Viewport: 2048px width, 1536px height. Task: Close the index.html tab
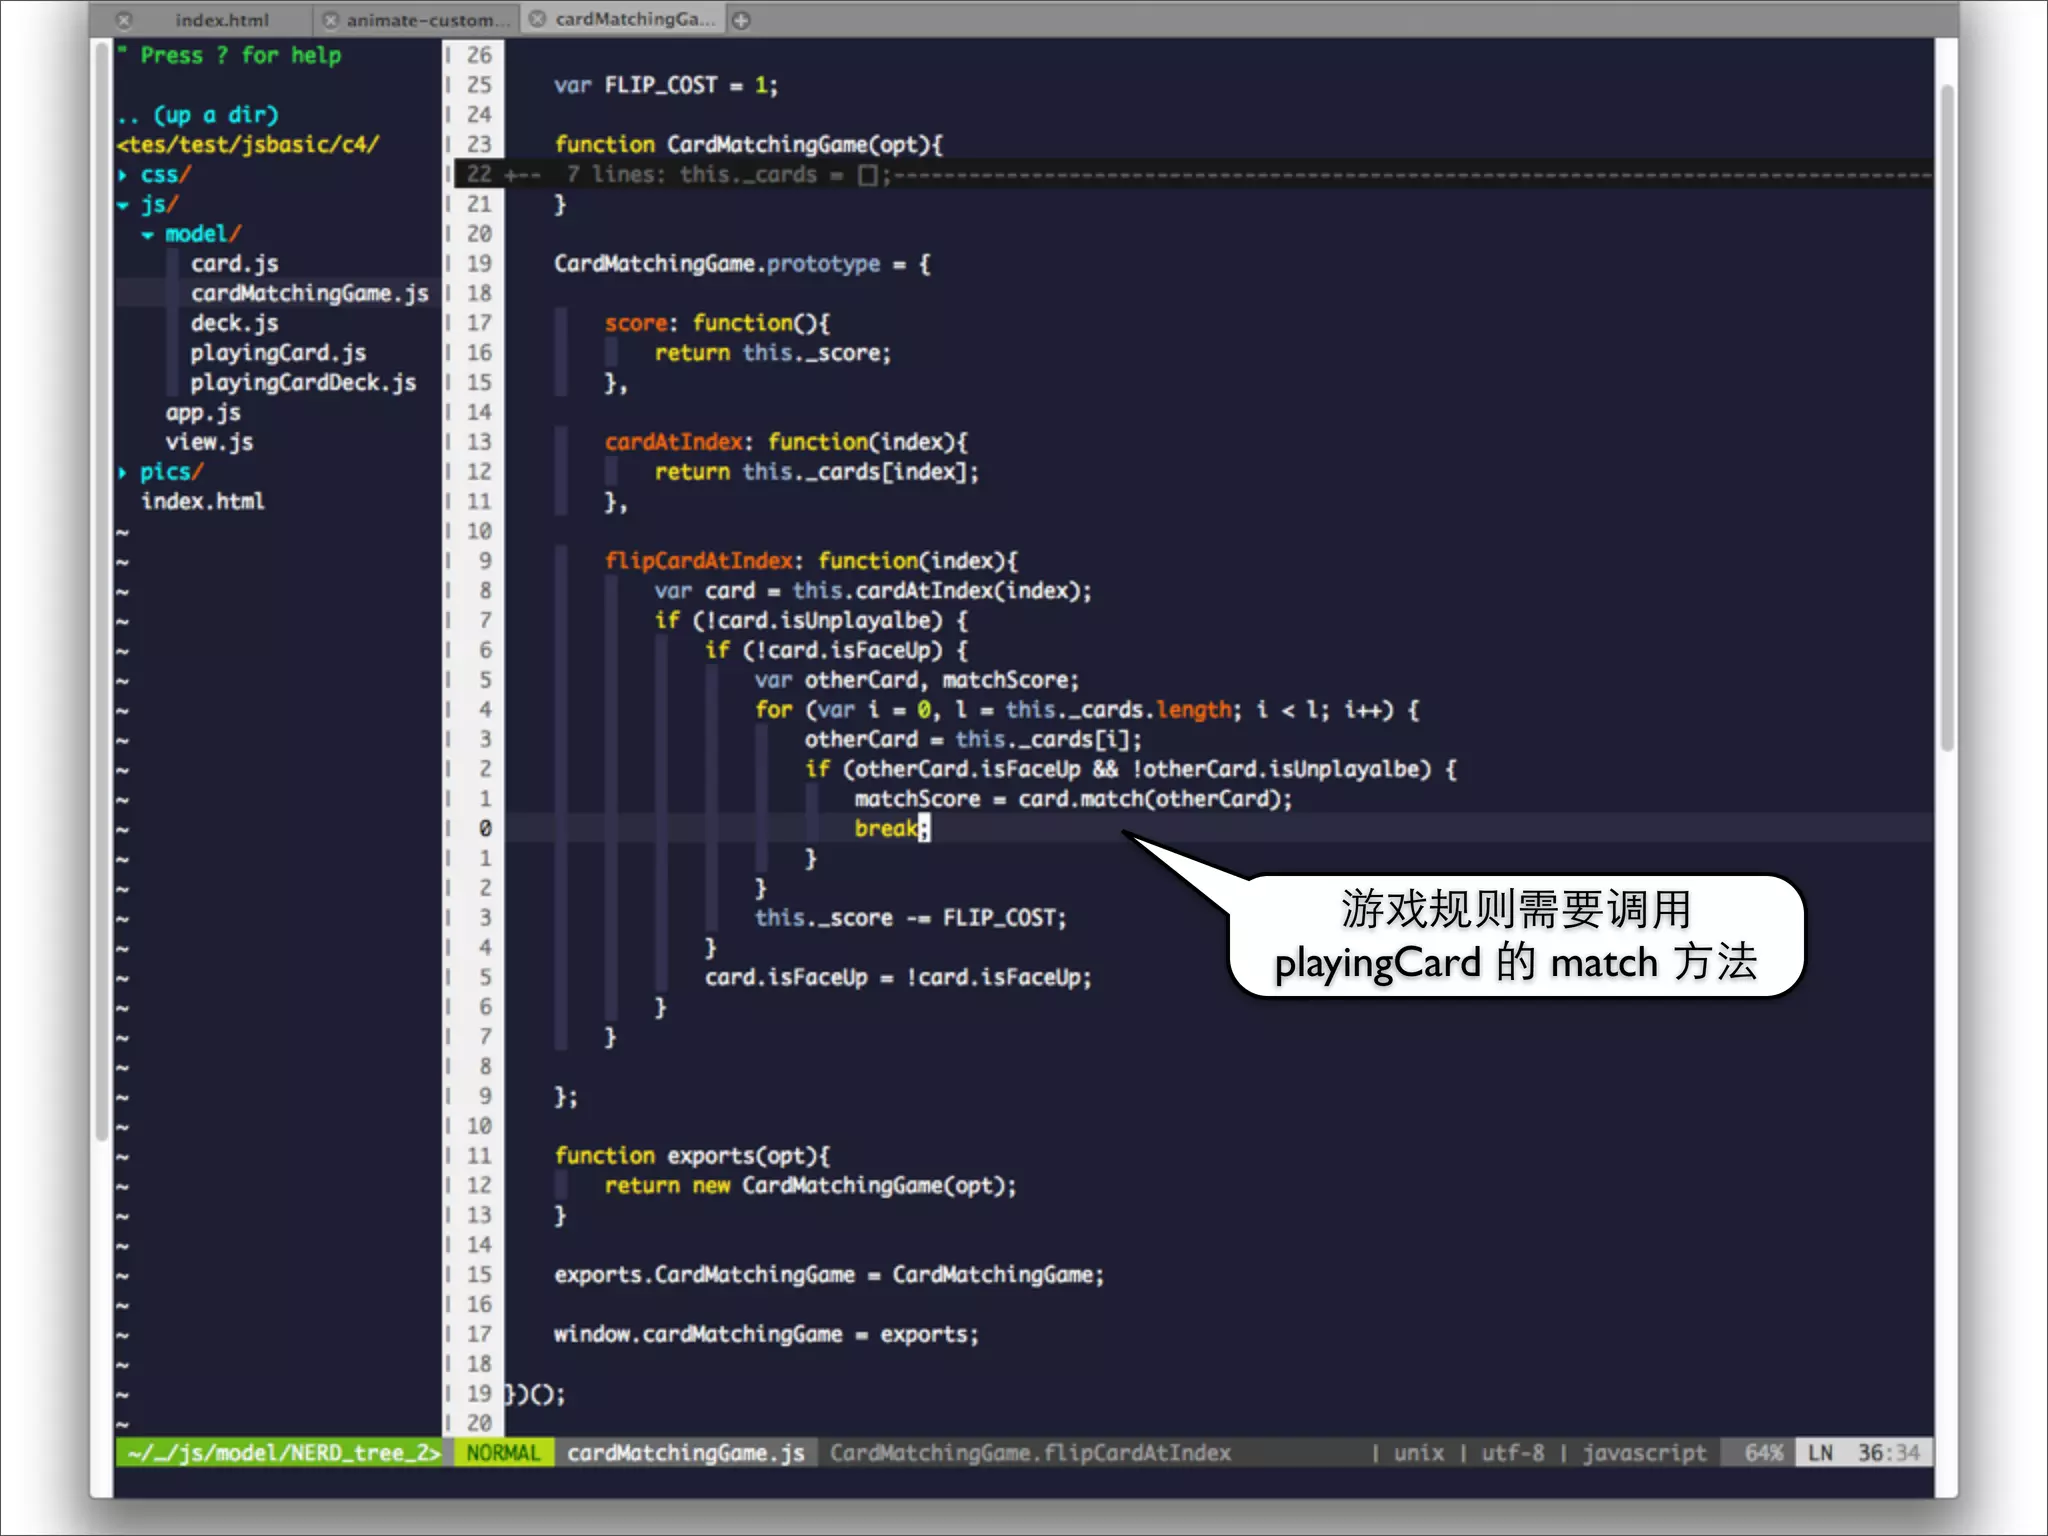click(x=123, y=20)
